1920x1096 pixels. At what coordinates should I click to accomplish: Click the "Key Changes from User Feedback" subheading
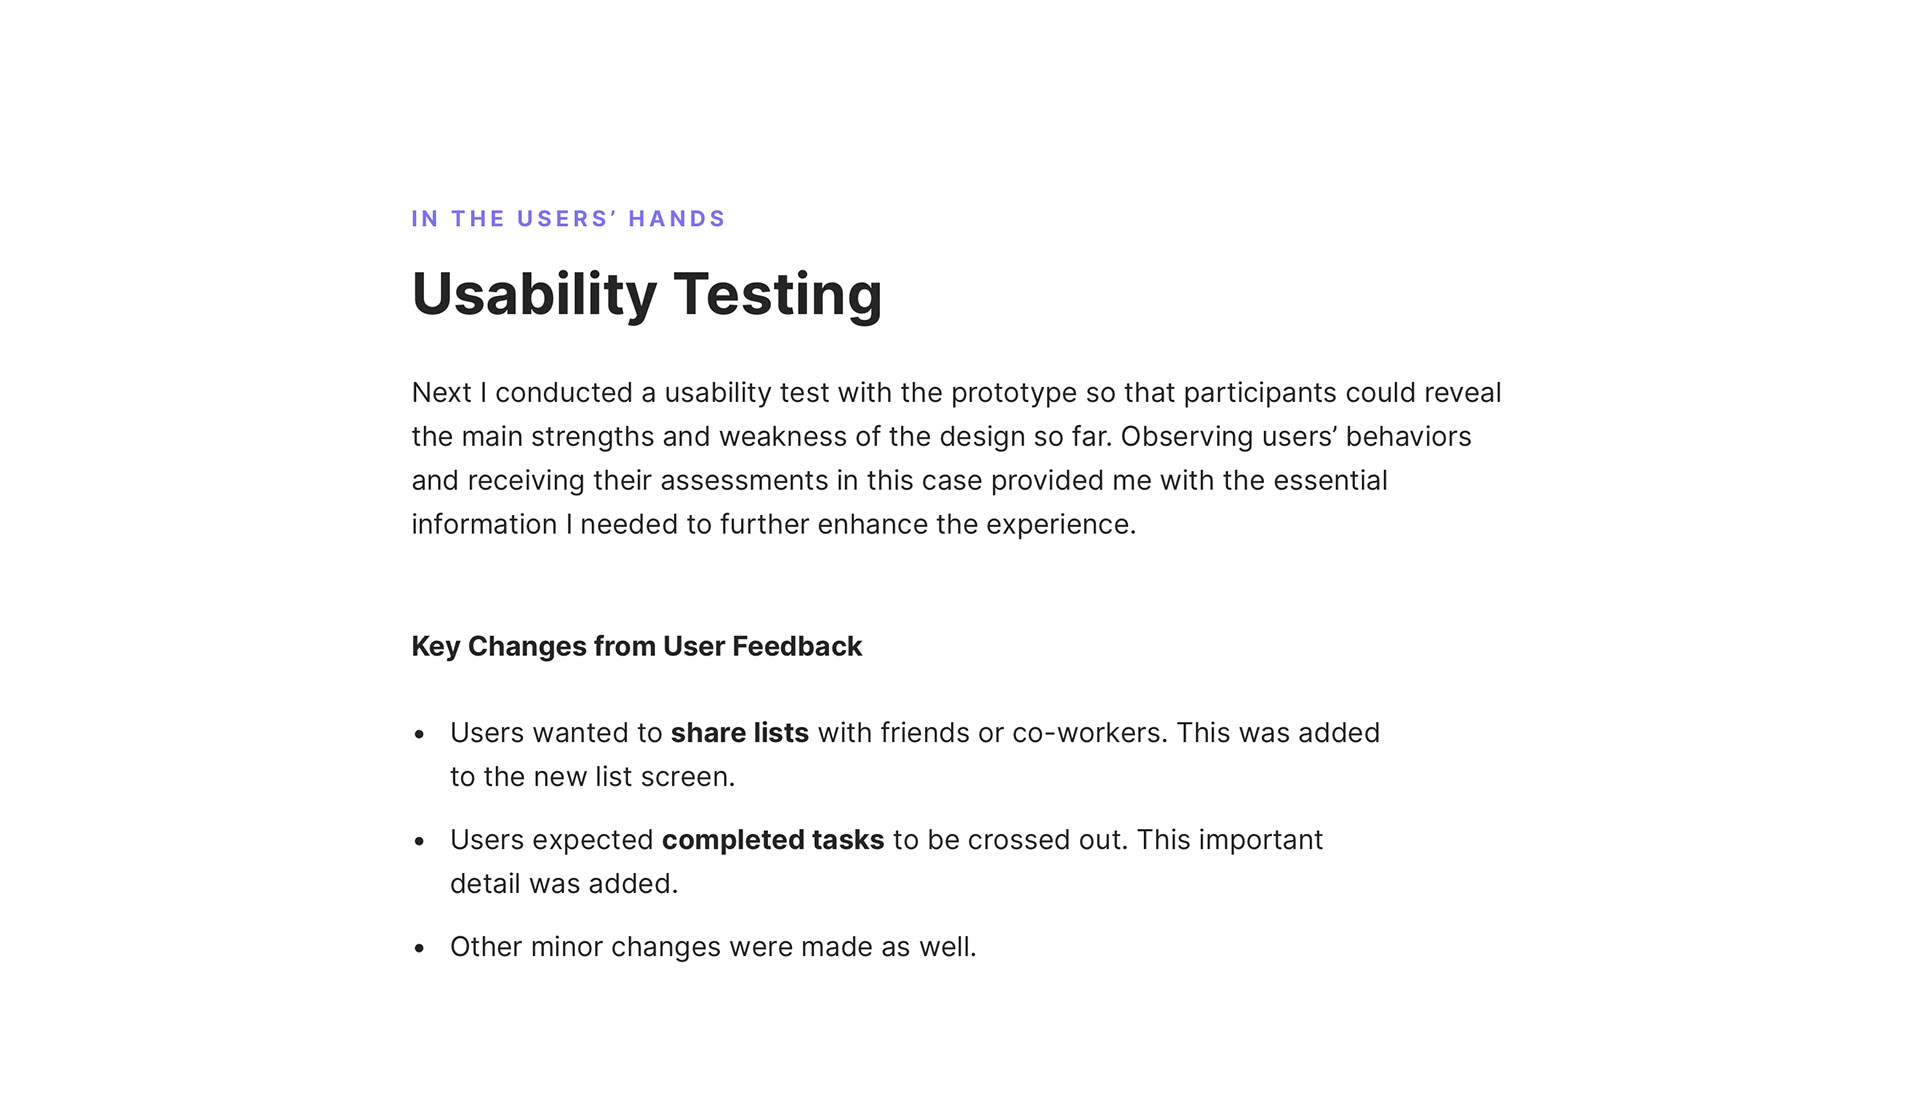point(636,646)
